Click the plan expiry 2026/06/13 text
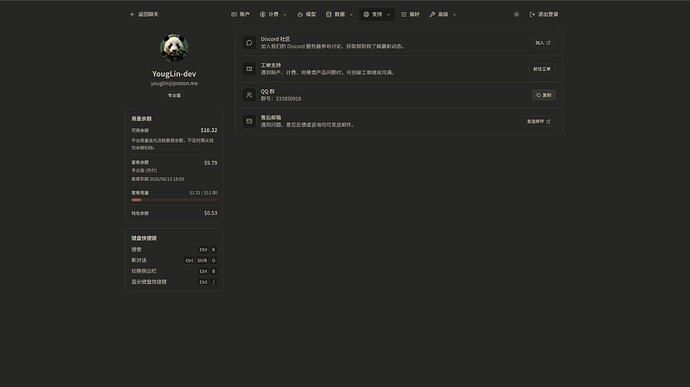 tap(158, 179)
